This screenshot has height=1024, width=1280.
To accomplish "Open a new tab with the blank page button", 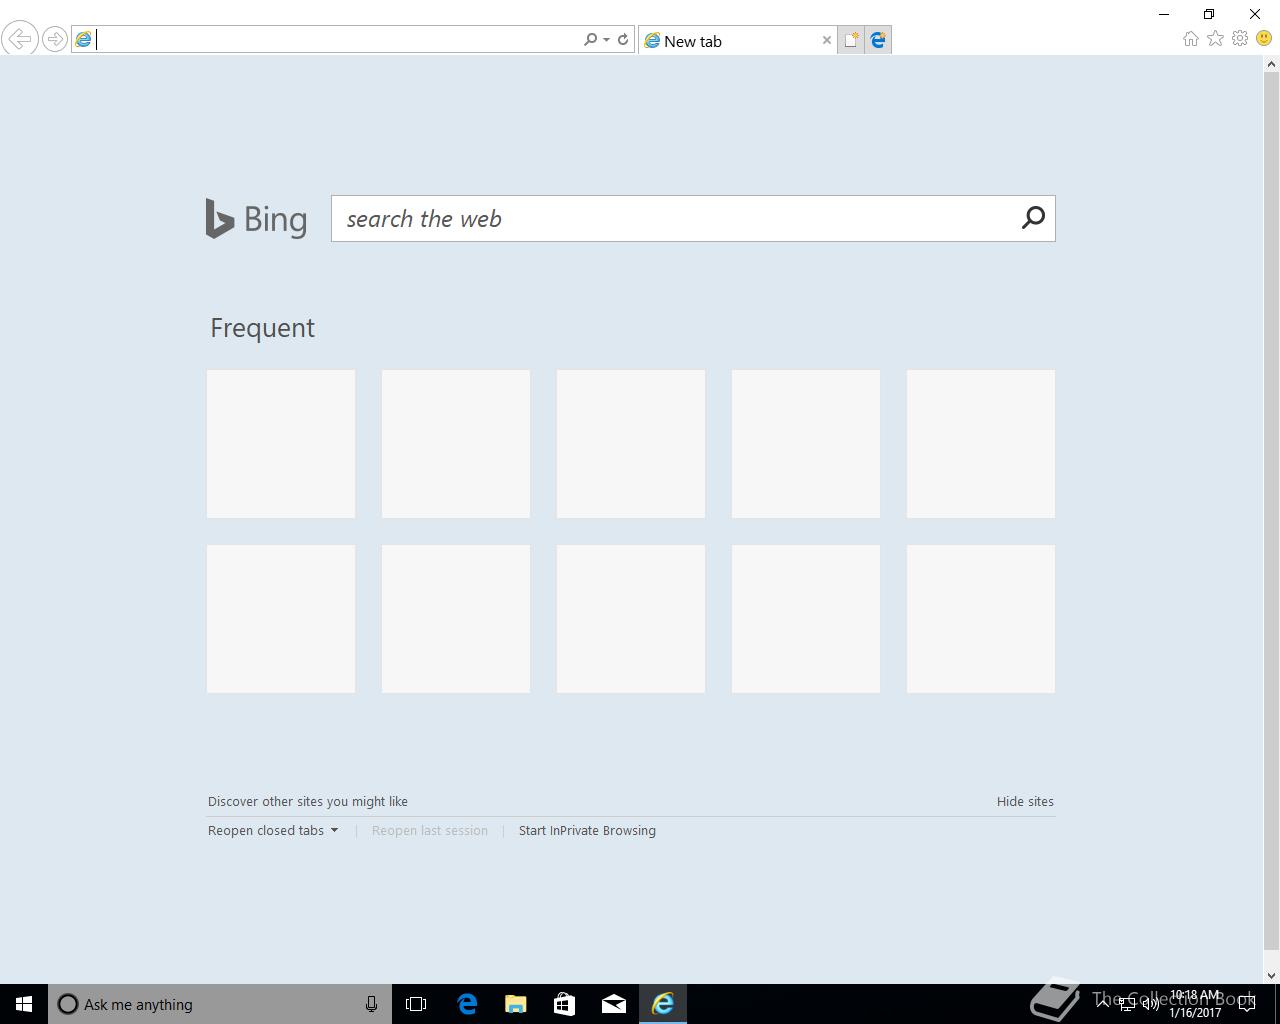I will (851, 40).
